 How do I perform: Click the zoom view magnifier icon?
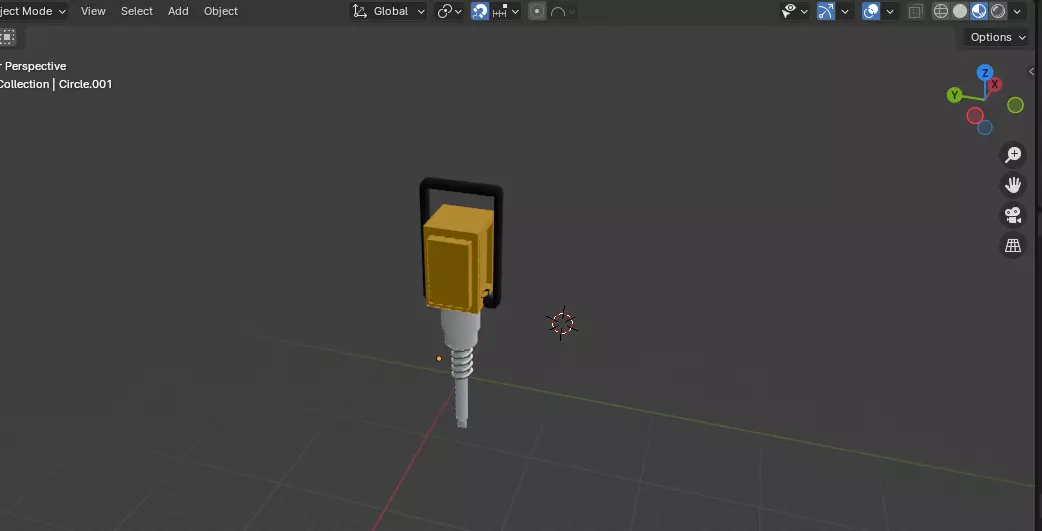(x=1013, y=155)
